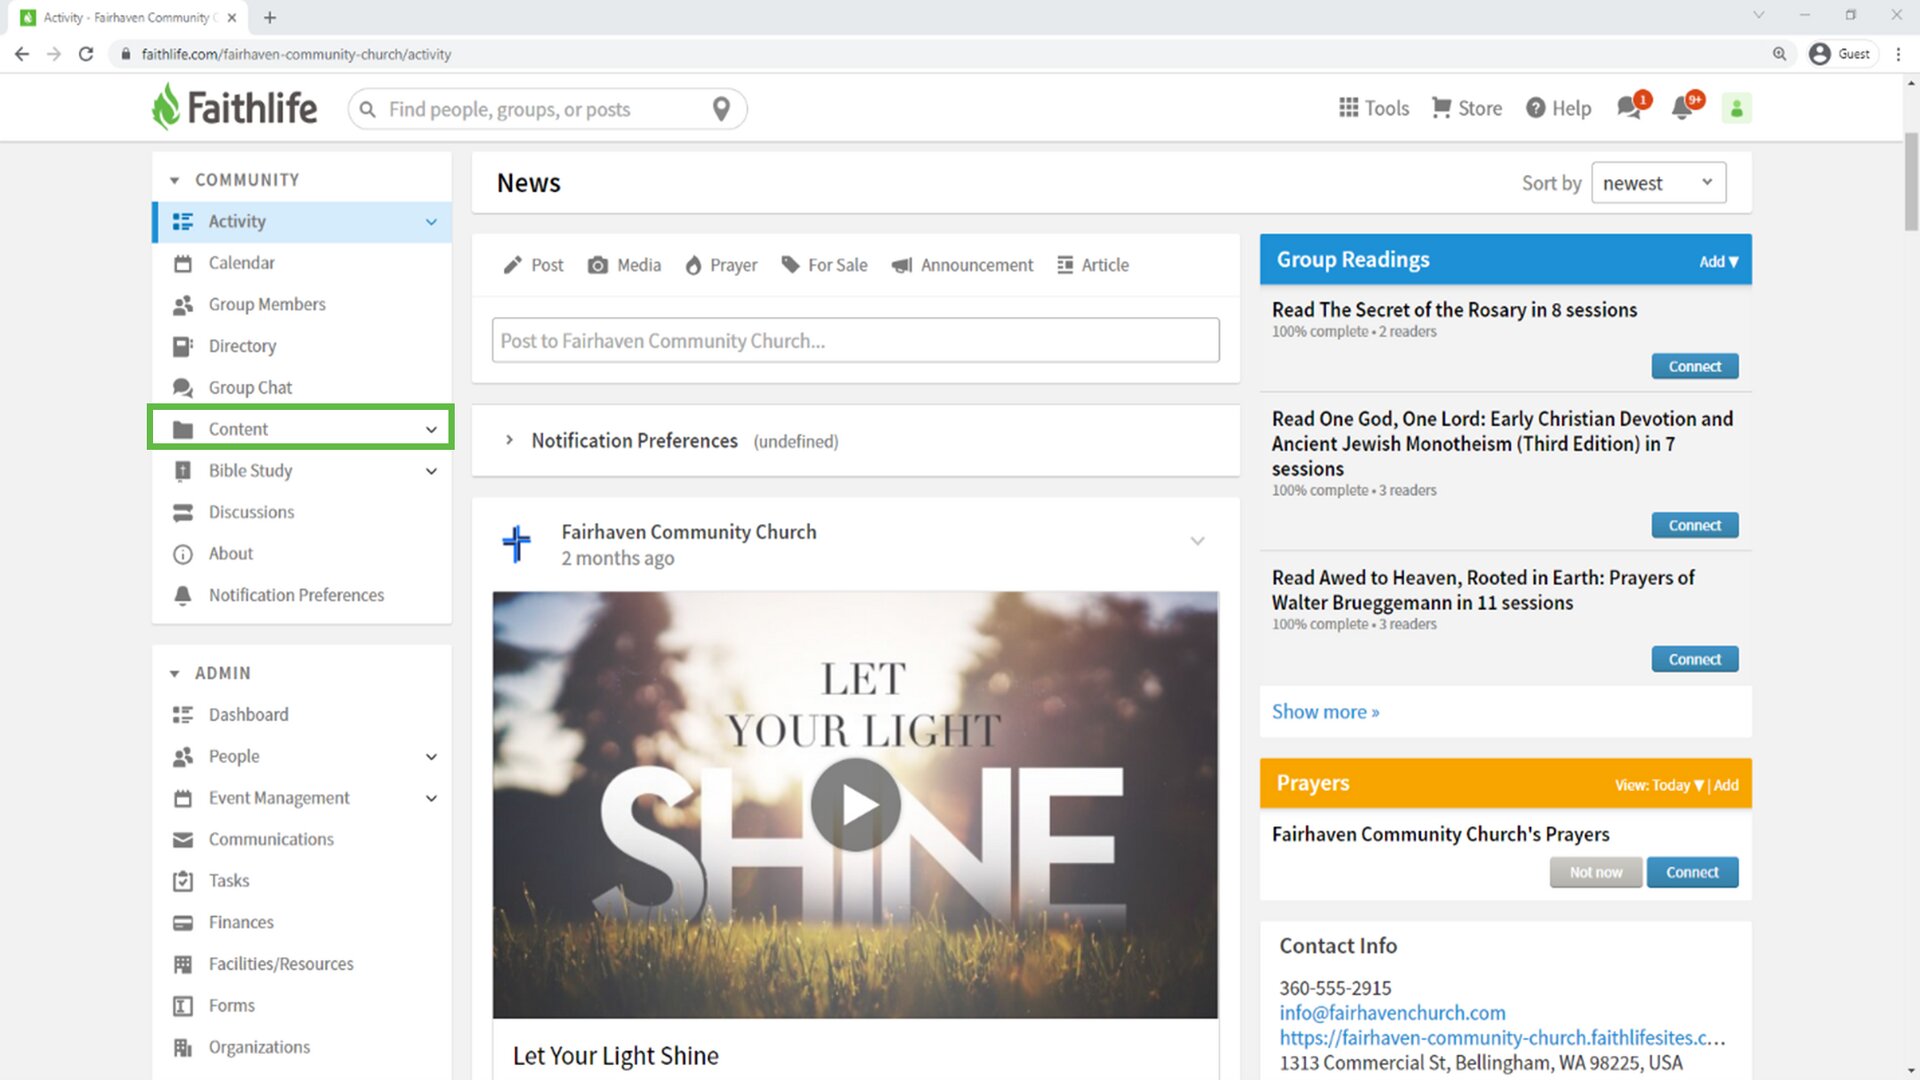
Task: Open the About page in sidebar
Action: coord(302,553)
